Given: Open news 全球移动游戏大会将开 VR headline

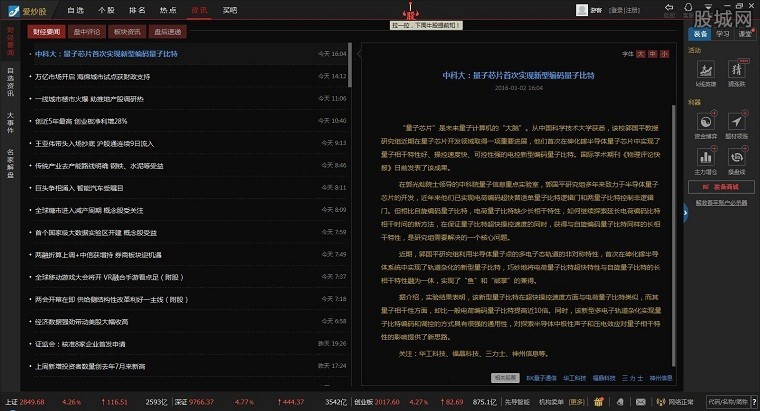Looking at the screenshot, I should pos(109,277).
